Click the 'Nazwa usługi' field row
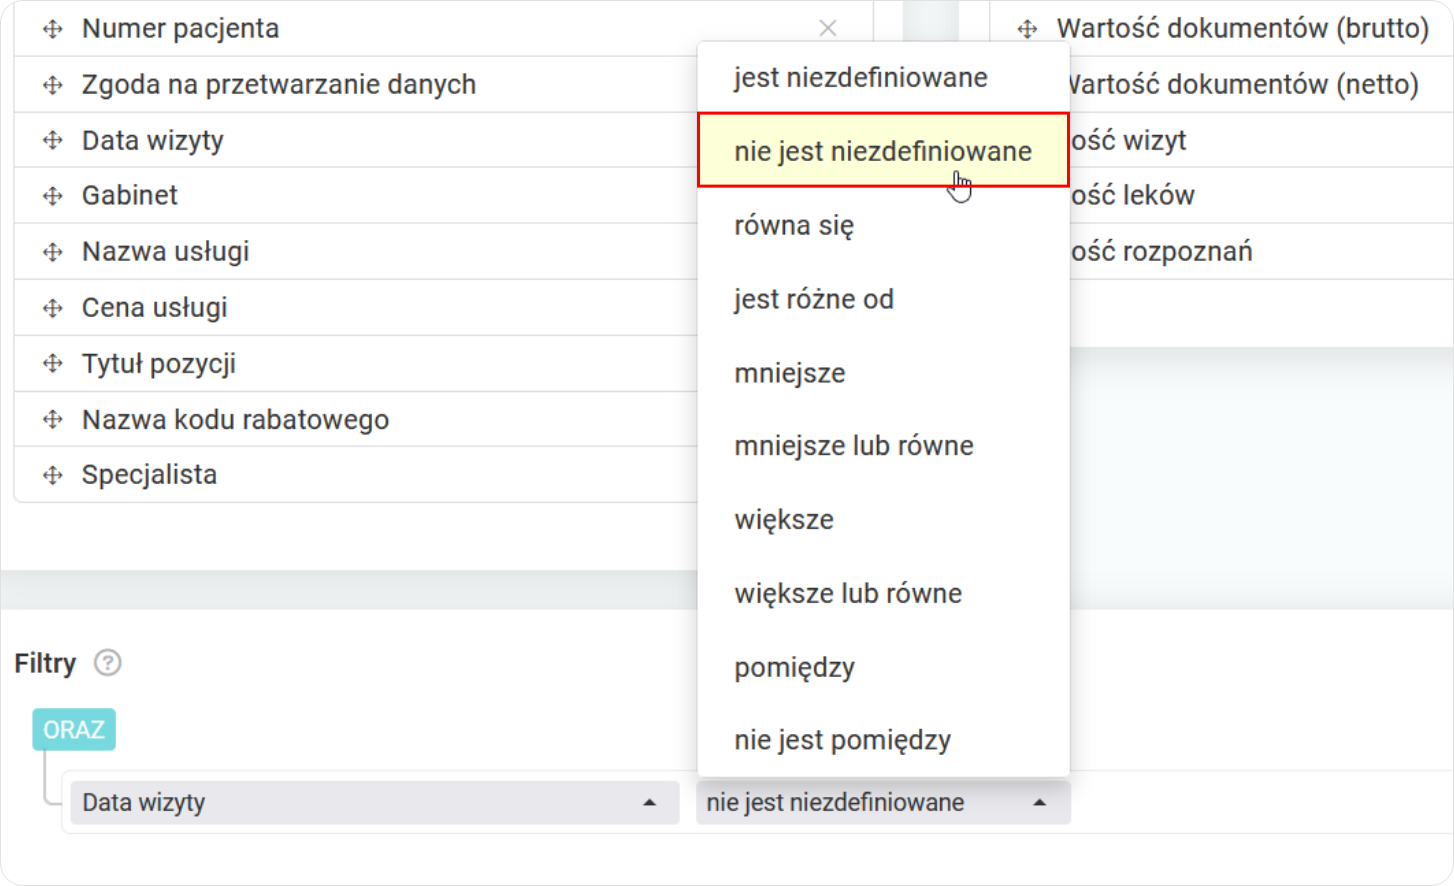 pyautogui.click(x=355, y=252)
